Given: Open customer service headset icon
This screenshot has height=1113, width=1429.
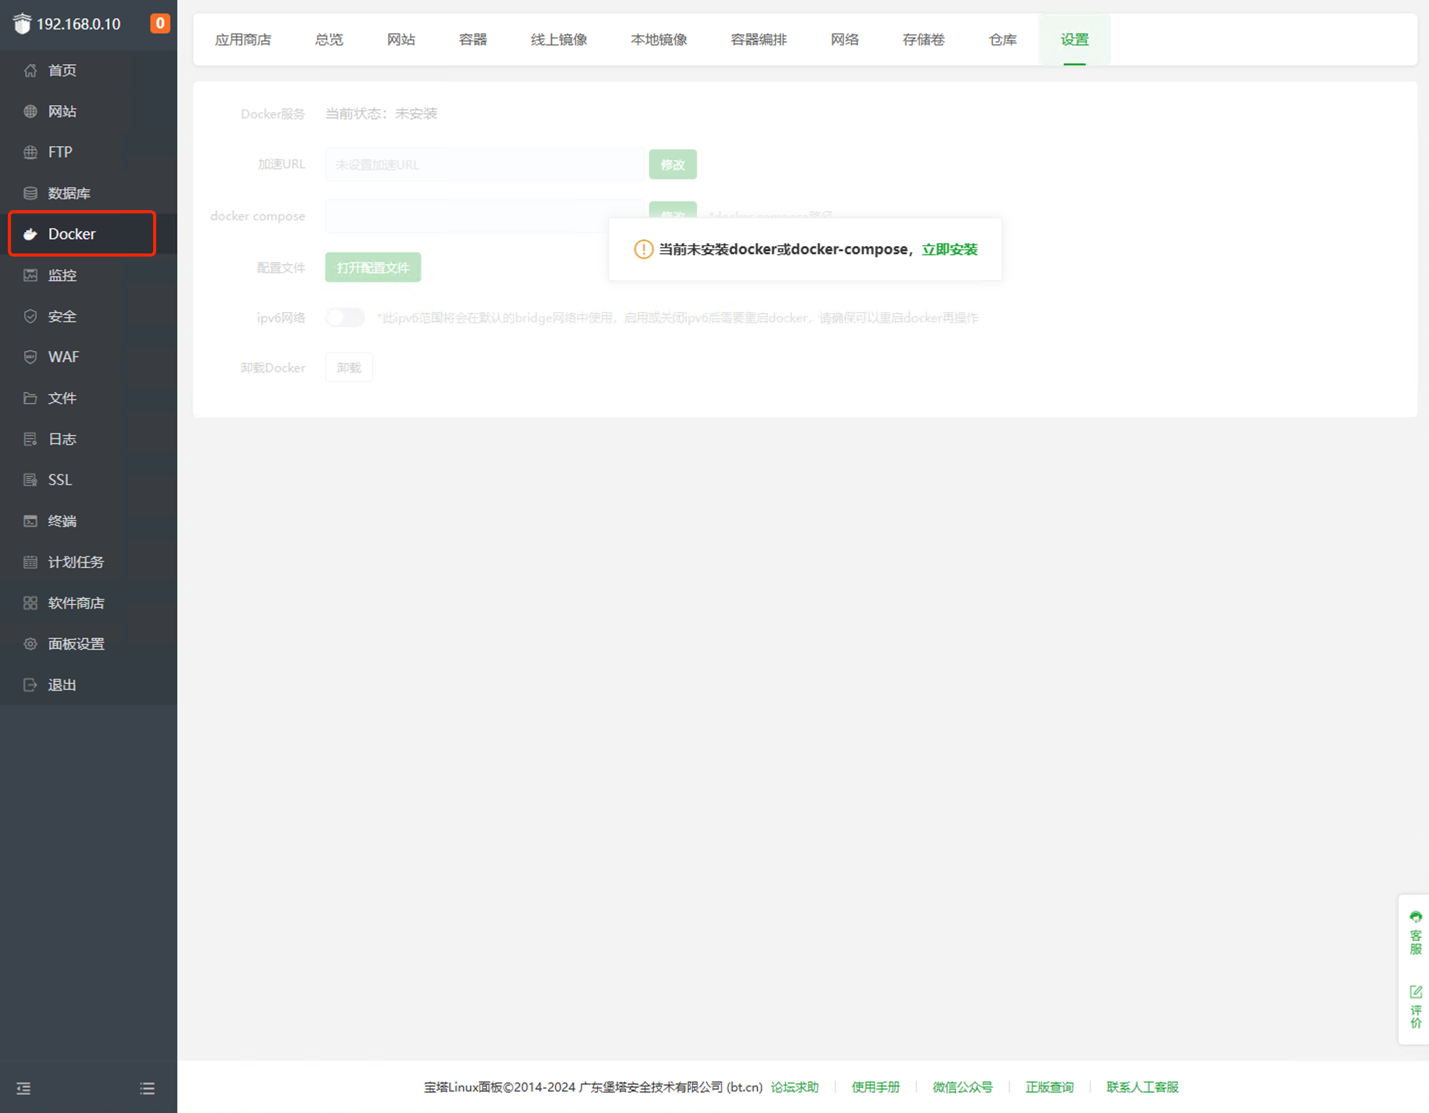Looking at the screenshot, I should (1415, 918).
